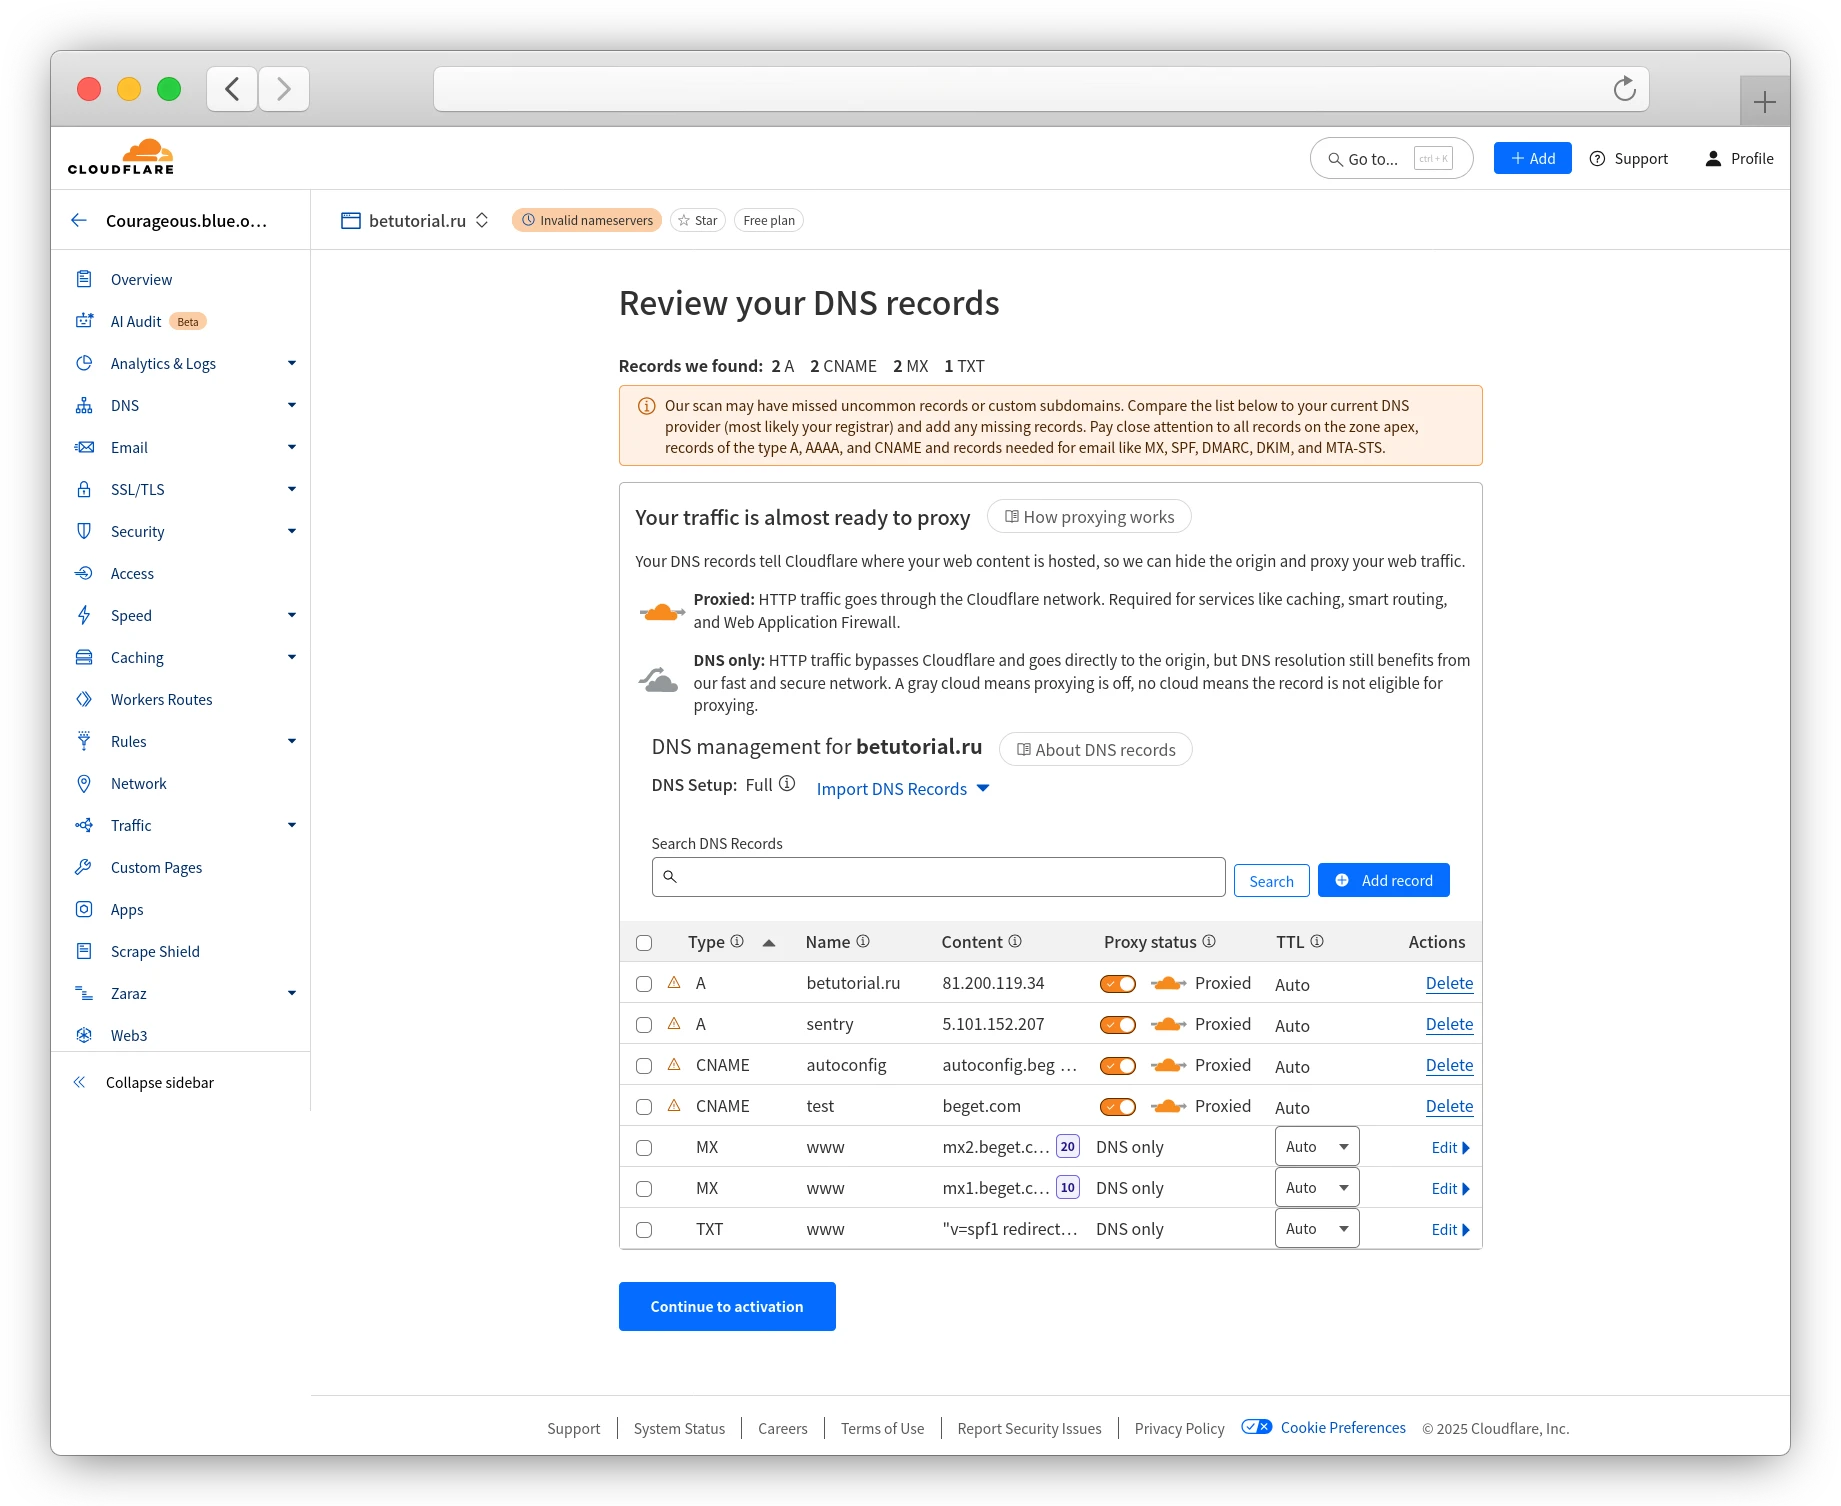Click the Search DNS Records field
Viewport: 1841px width, 1506px height.
[937, 876]
